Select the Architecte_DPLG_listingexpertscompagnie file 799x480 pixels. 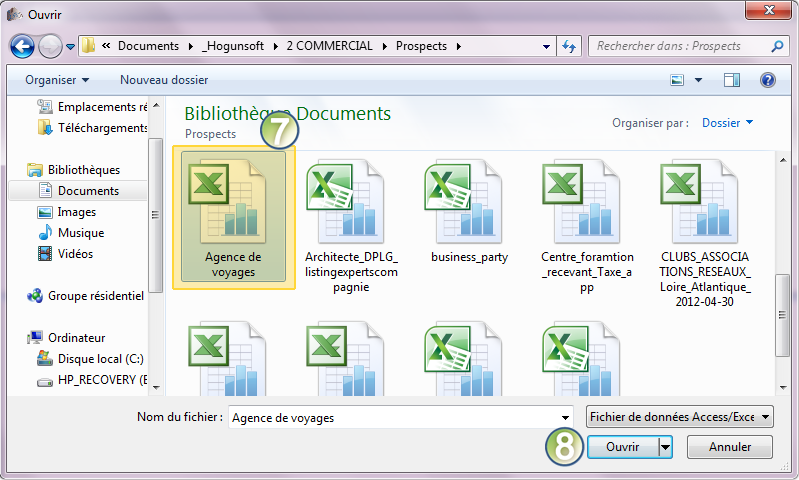coord(351,226)
